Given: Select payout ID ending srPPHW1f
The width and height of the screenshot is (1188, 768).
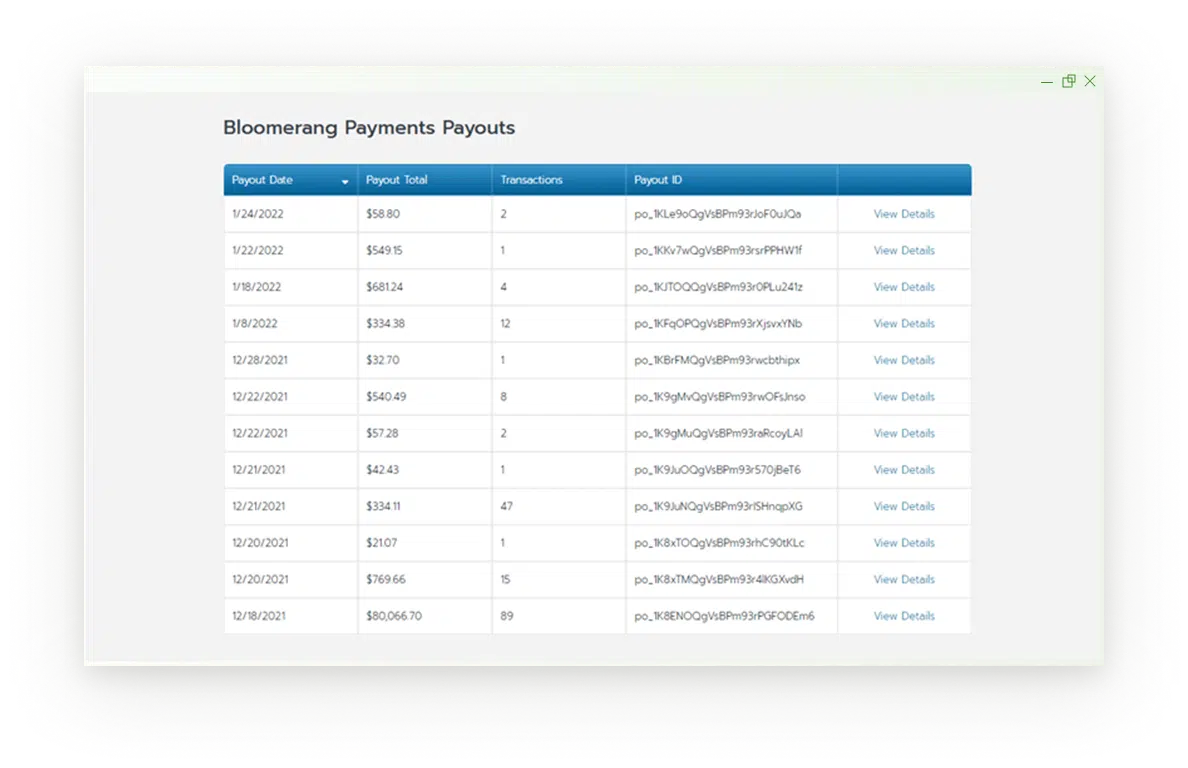Looking at the screenshot, I should tap(717, 251).
